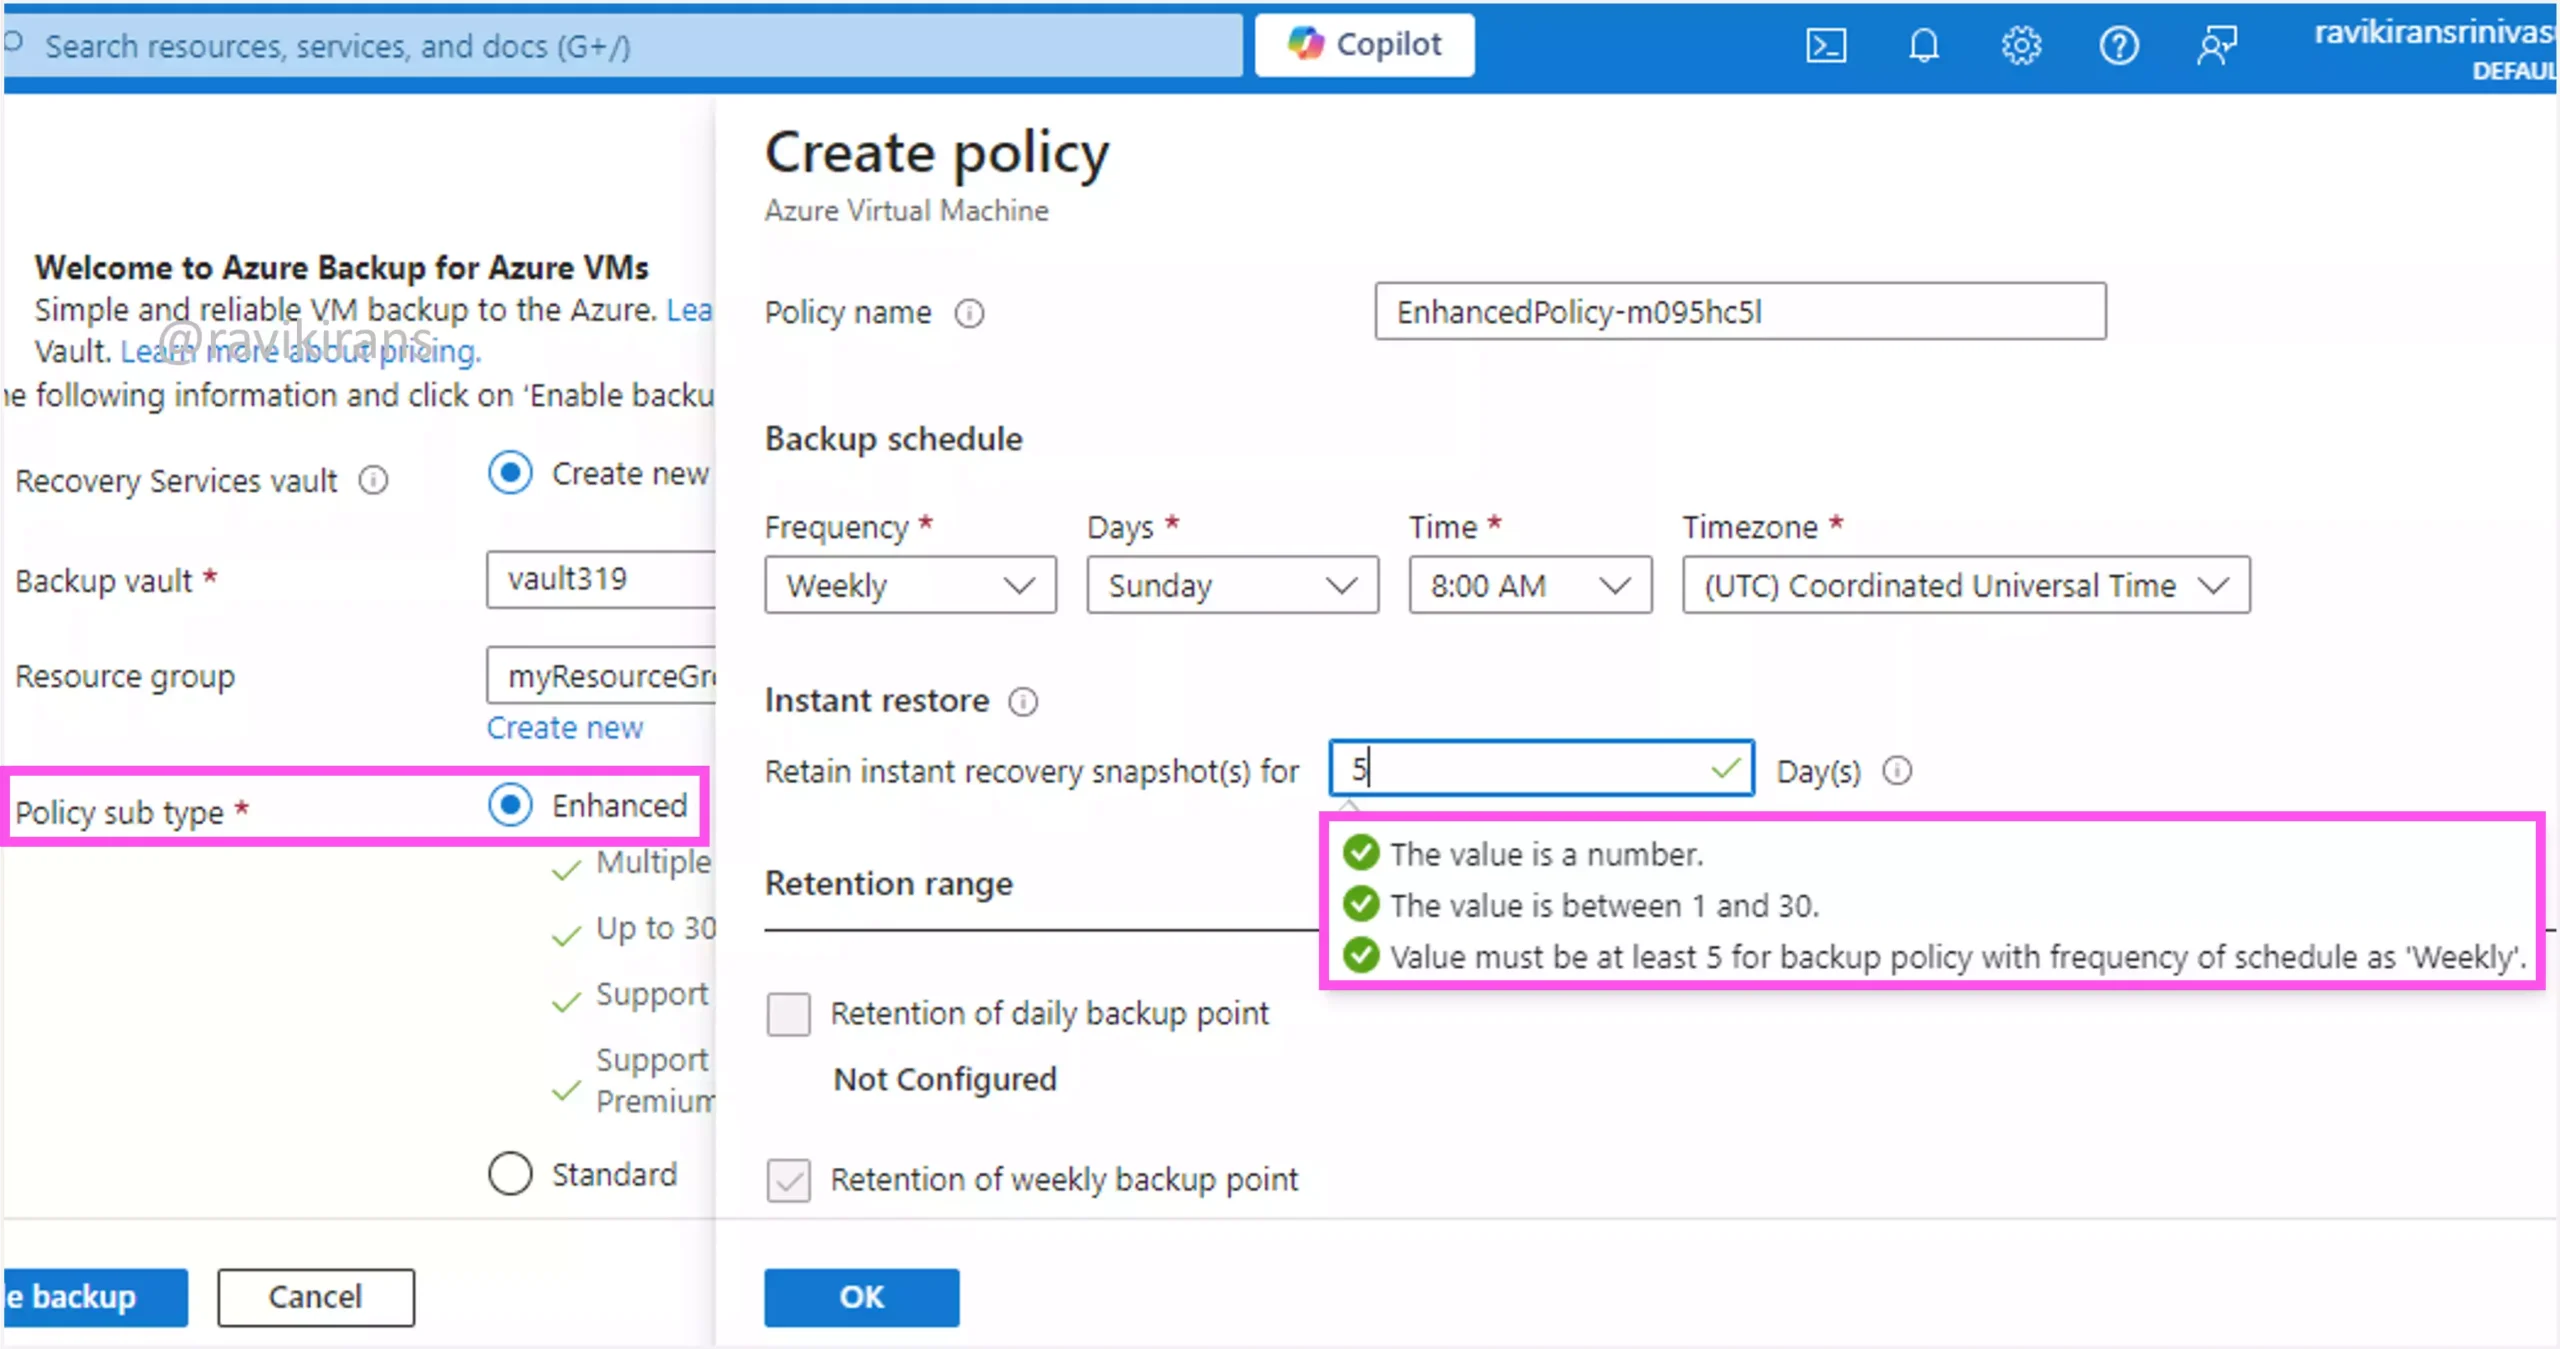2560x1349 pixels.
Task: Click Create new link under Resource group
Action: tap(565, 728)
